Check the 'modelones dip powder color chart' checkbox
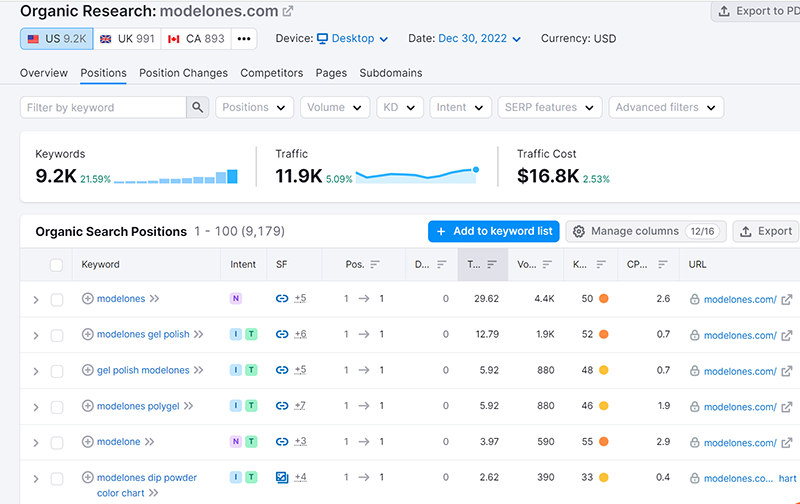 pos(57,478)
